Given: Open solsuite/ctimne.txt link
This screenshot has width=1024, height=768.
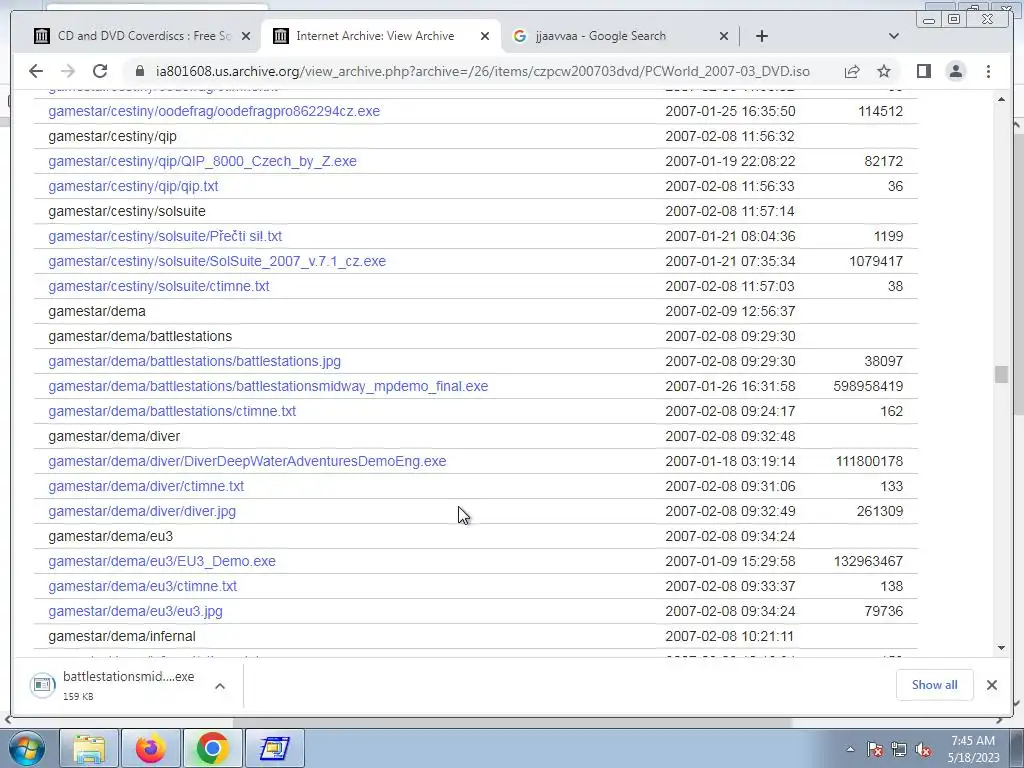Looking at the screenshot, I should point(159,286).
